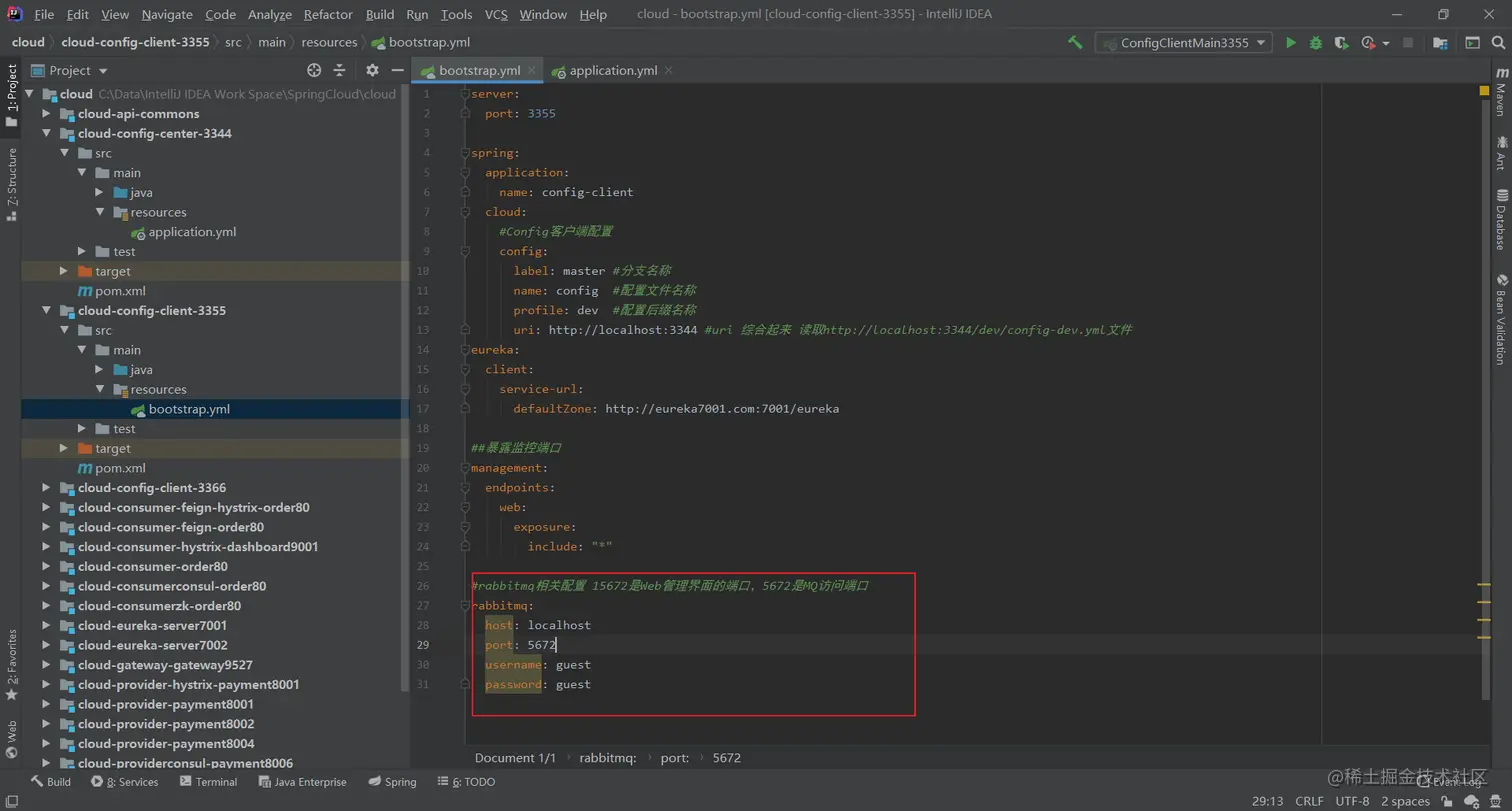Open Project panel settings gear
This screenshot has height=811, width=1512.
click(372, 70)
